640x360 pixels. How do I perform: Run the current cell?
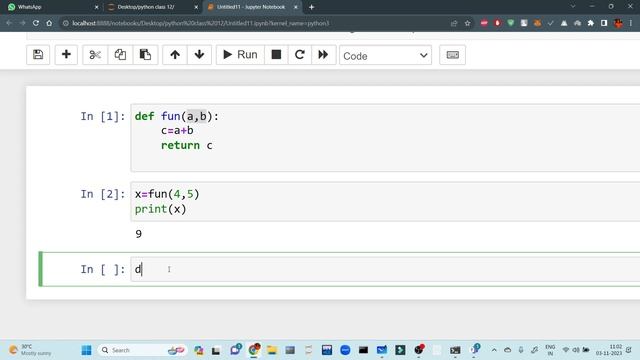coord(240,55)
